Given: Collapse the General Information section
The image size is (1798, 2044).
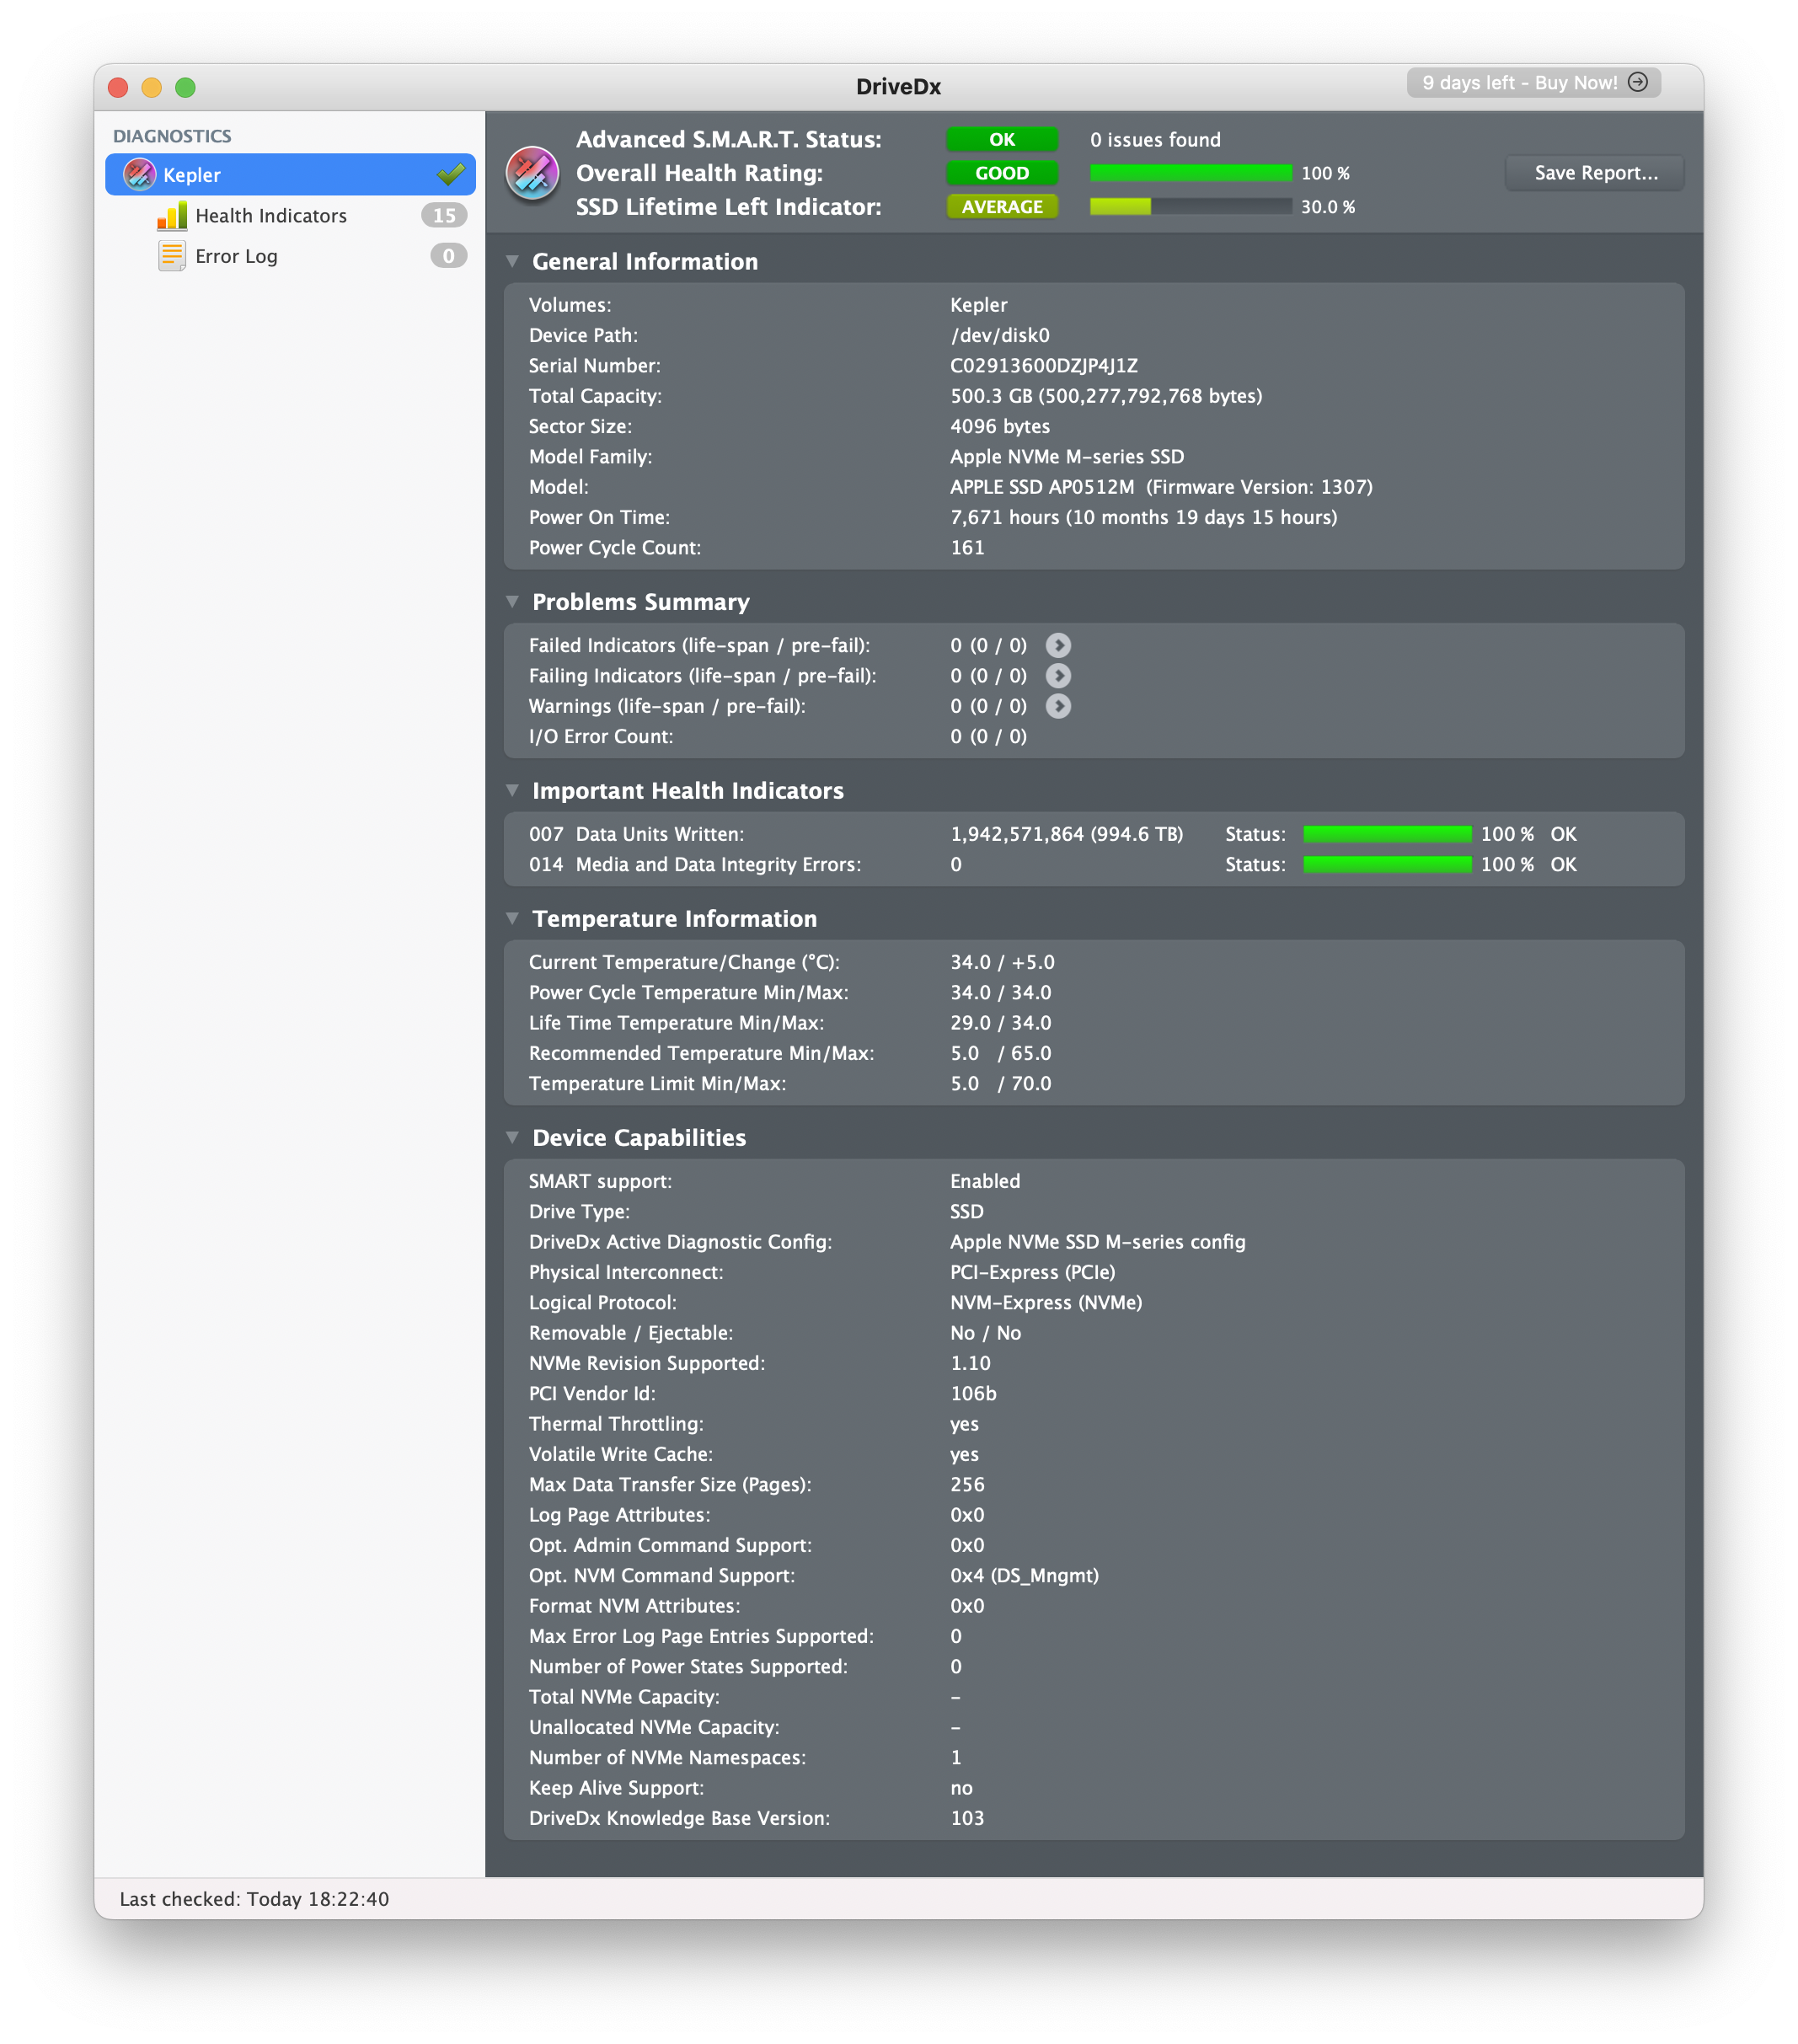Looking at the screenshot, I should click(x=512, y=262).
